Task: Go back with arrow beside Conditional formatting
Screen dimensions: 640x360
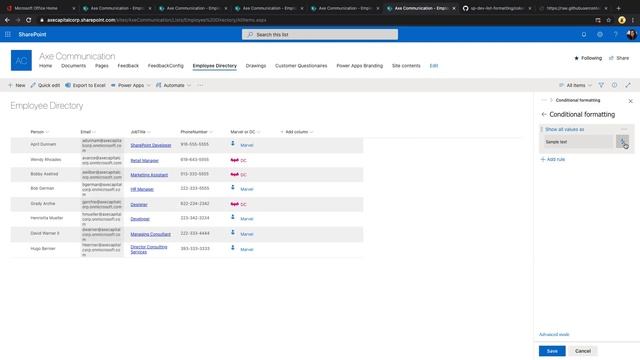Action: click(544, 115)
